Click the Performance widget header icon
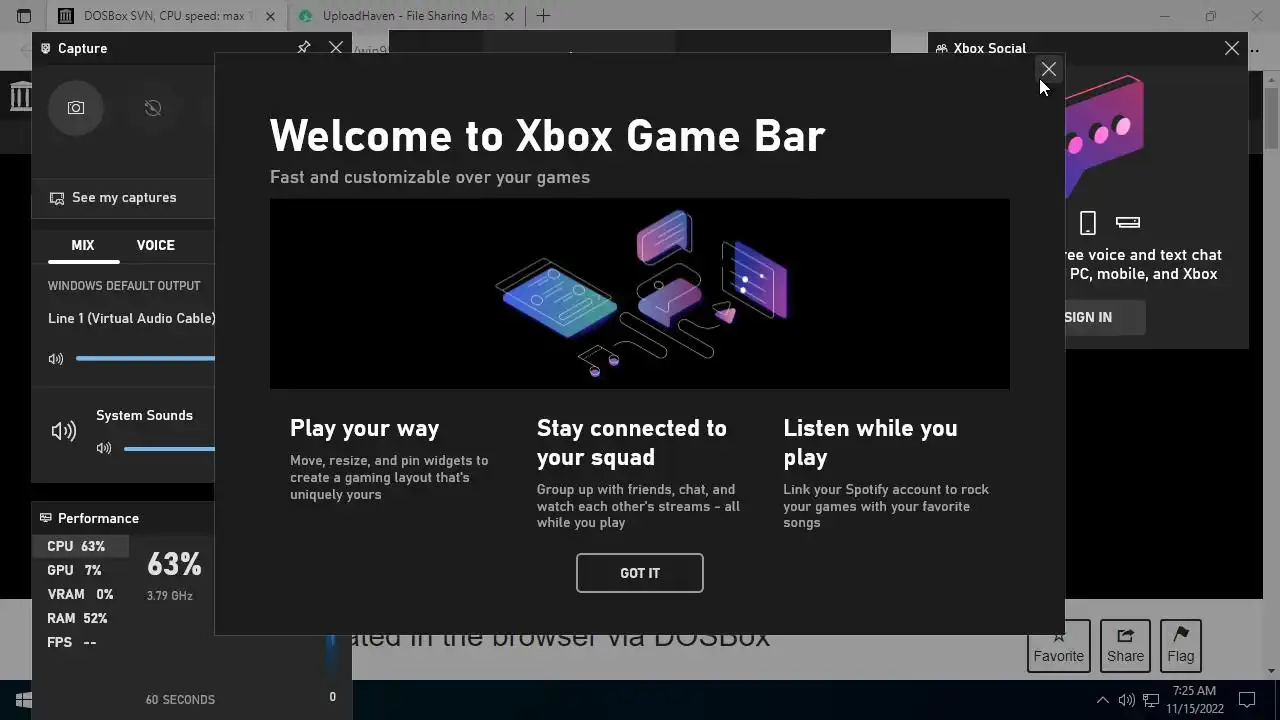 (x=46, y=518)
